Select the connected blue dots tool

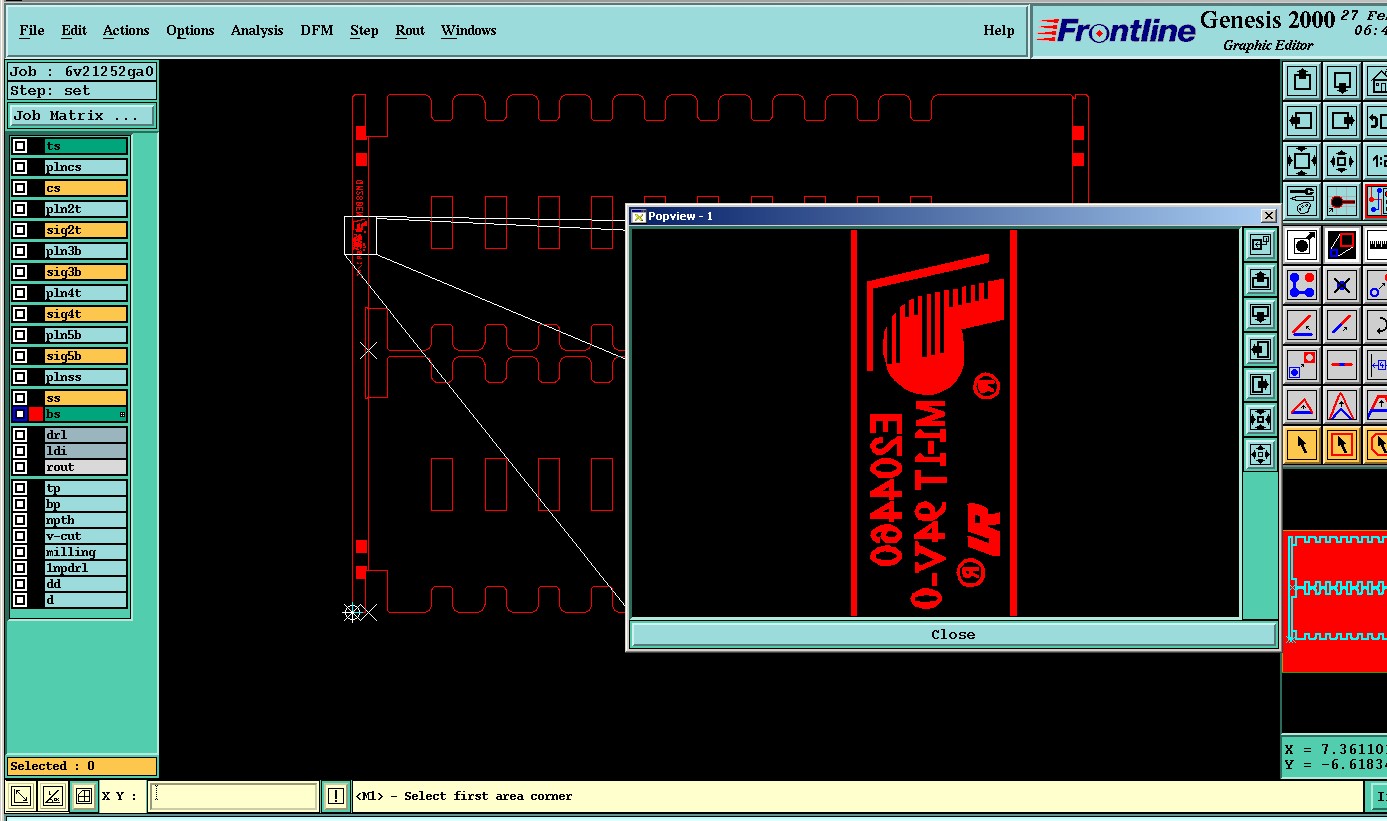point(1301,285)
